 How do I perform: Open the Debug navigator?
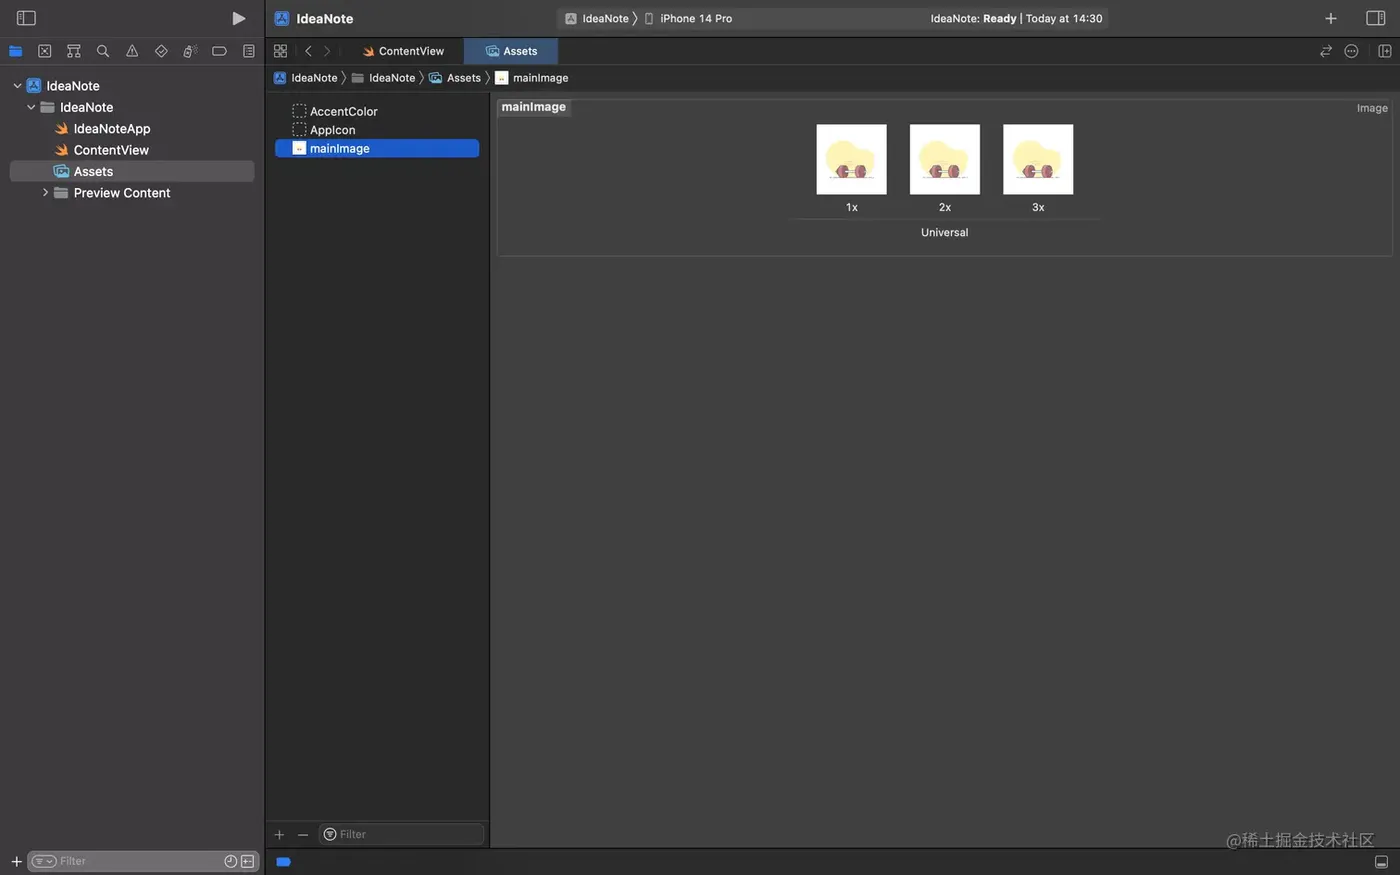190,51
